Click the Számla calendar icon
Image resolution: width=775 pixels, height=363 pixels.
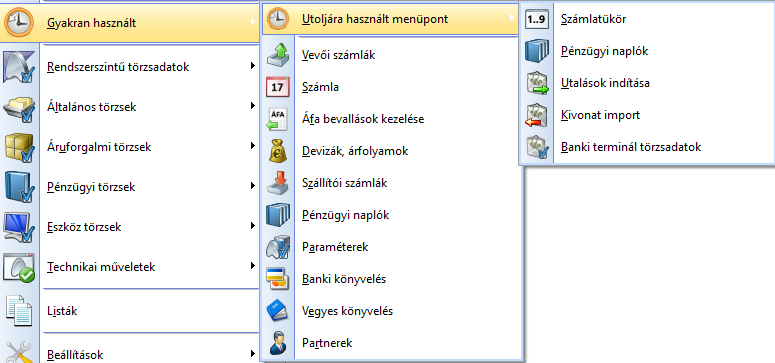point(278,87)
